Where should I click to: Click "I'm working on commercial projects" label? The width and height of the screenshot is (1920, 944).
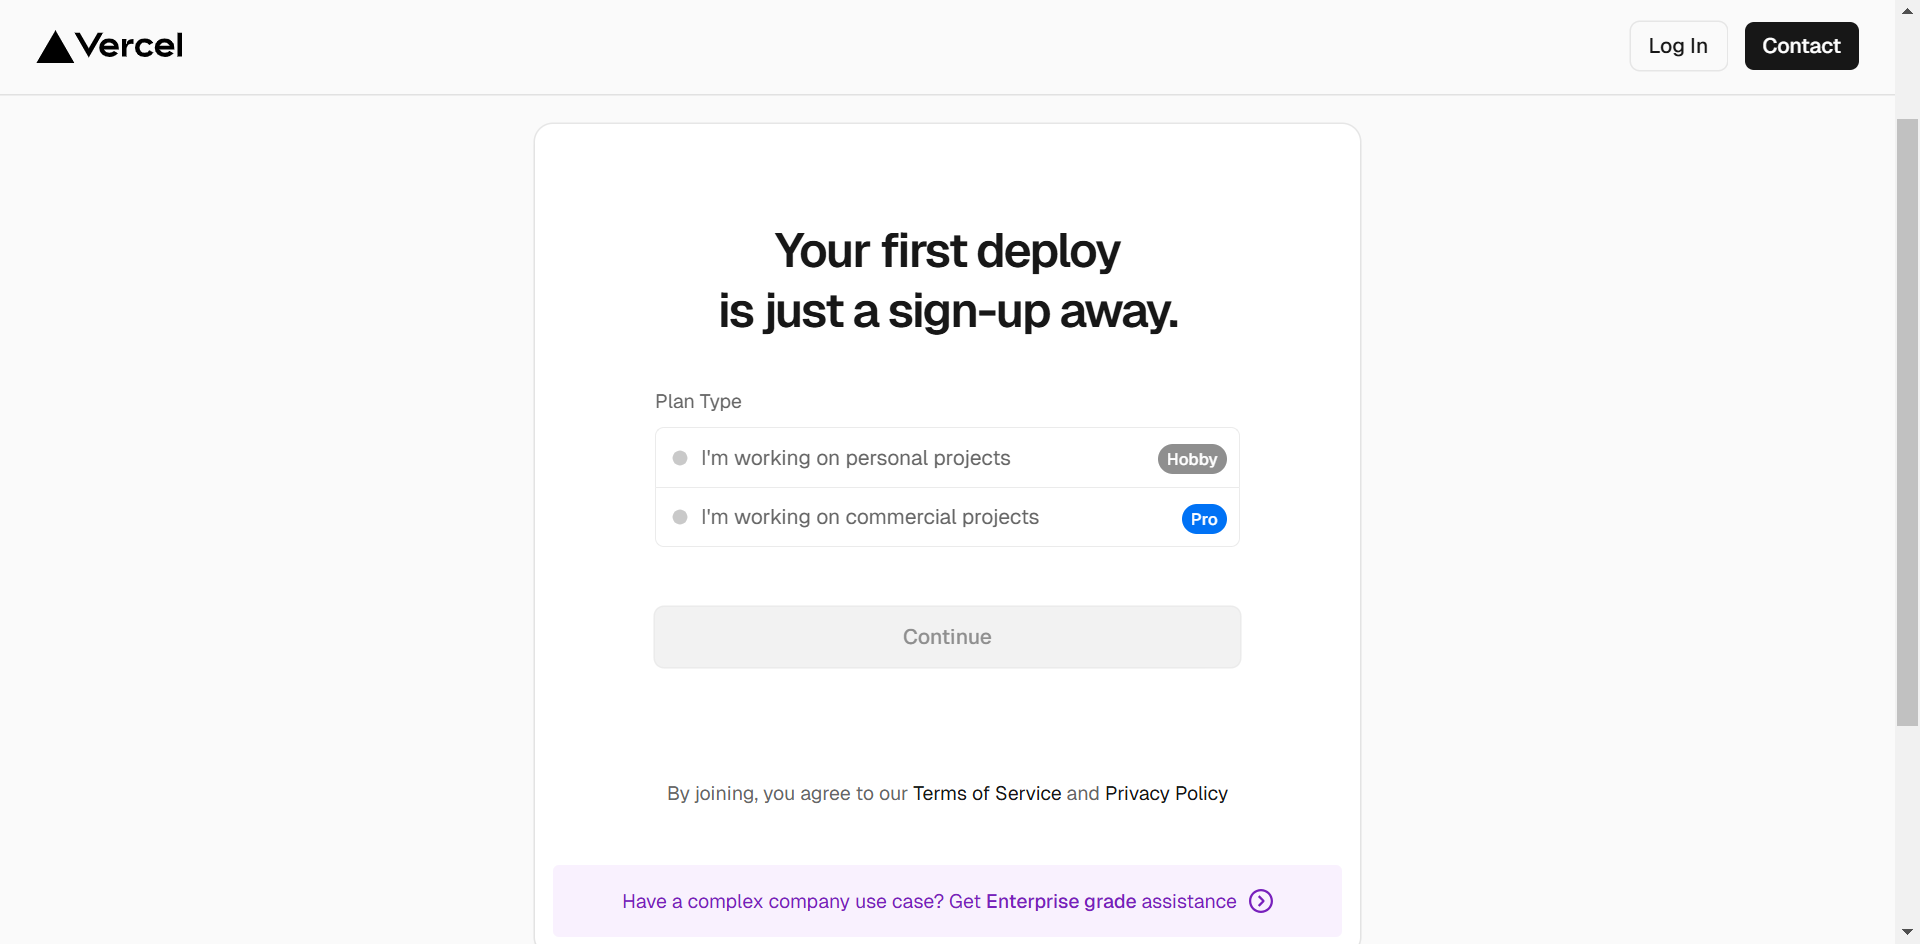(869, 517)
